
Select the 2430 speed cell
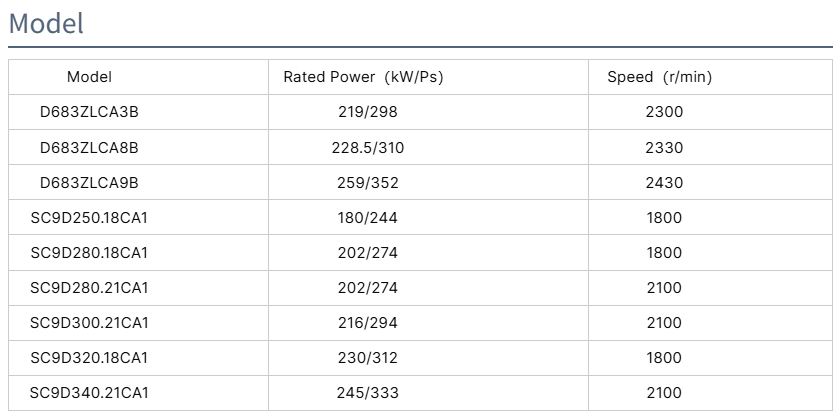[664, 183]
